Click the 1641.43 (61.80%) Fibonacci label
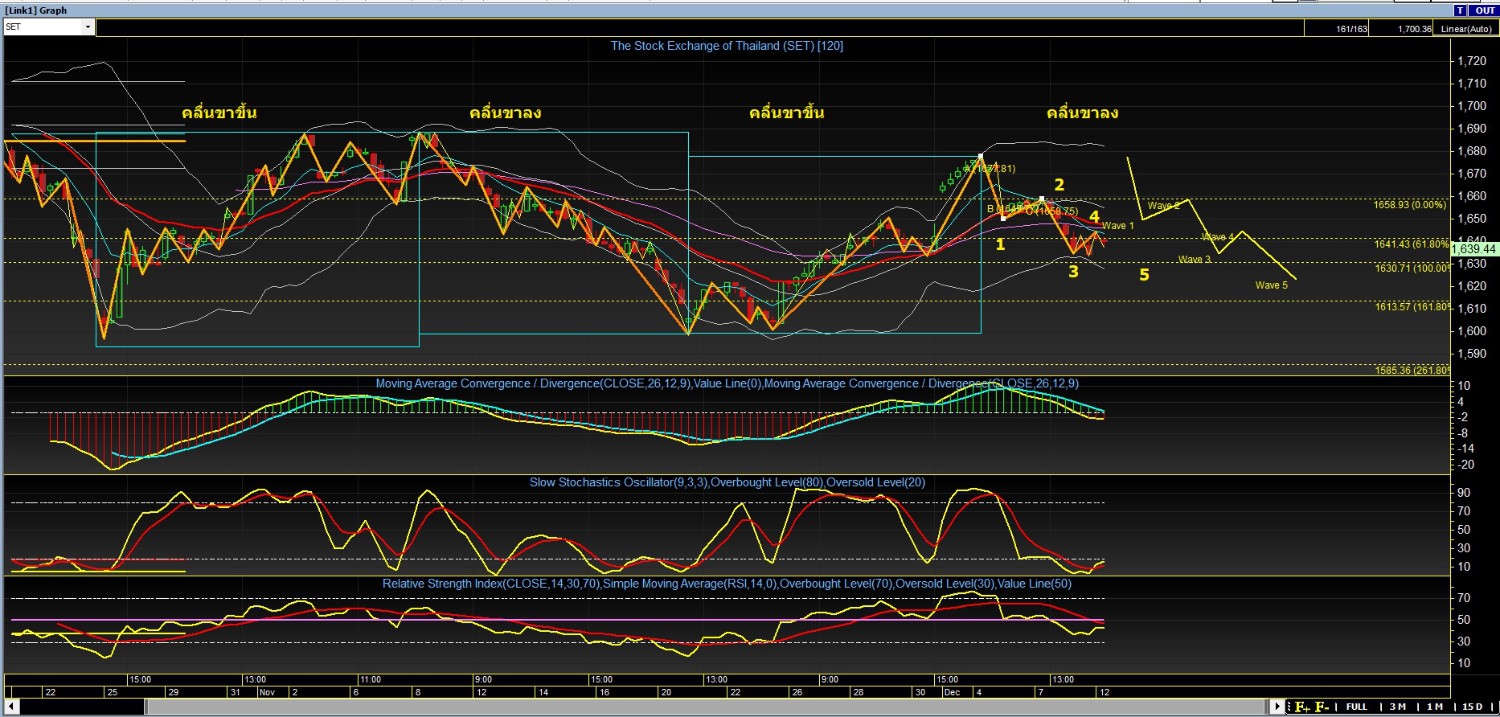 (x=1412, y=244)
